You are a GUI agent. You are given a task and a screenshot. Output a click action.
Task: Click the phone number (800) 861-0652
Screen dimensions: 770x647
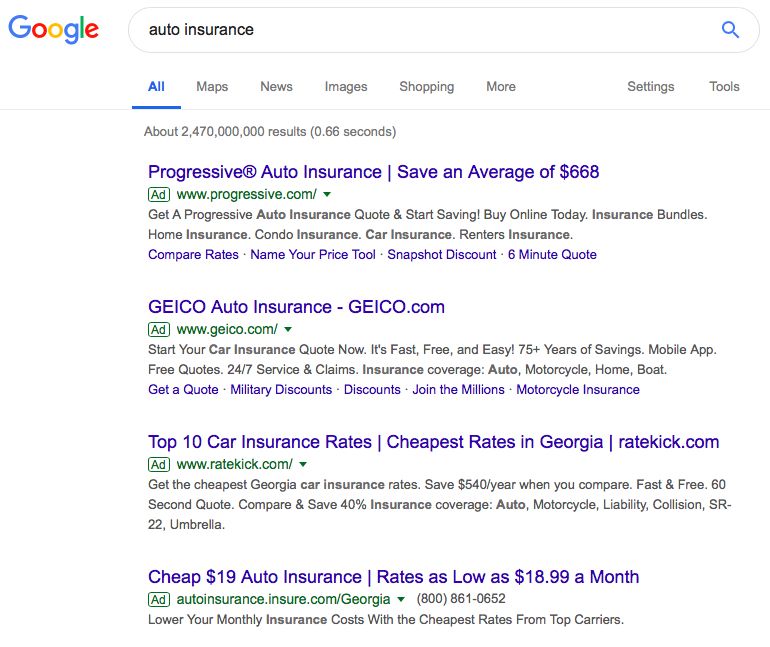pos(461,599)
